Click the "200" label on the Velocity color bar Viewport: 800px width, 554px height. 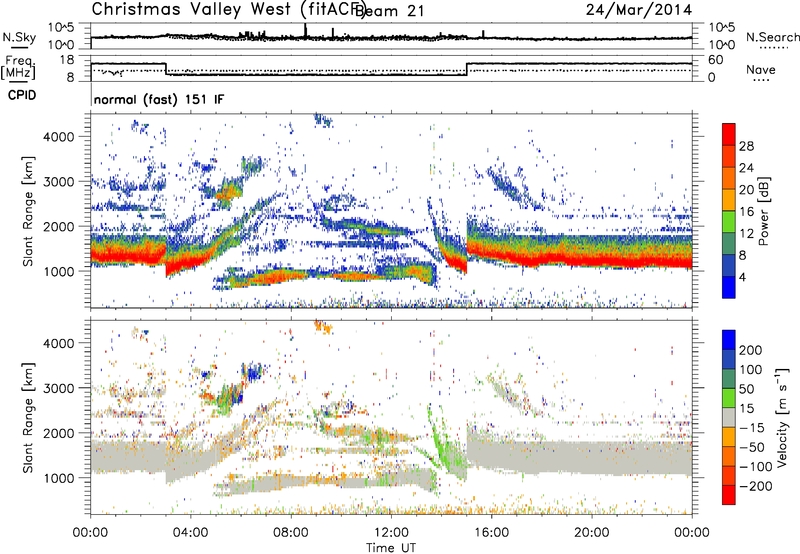(x=751, y=350)
